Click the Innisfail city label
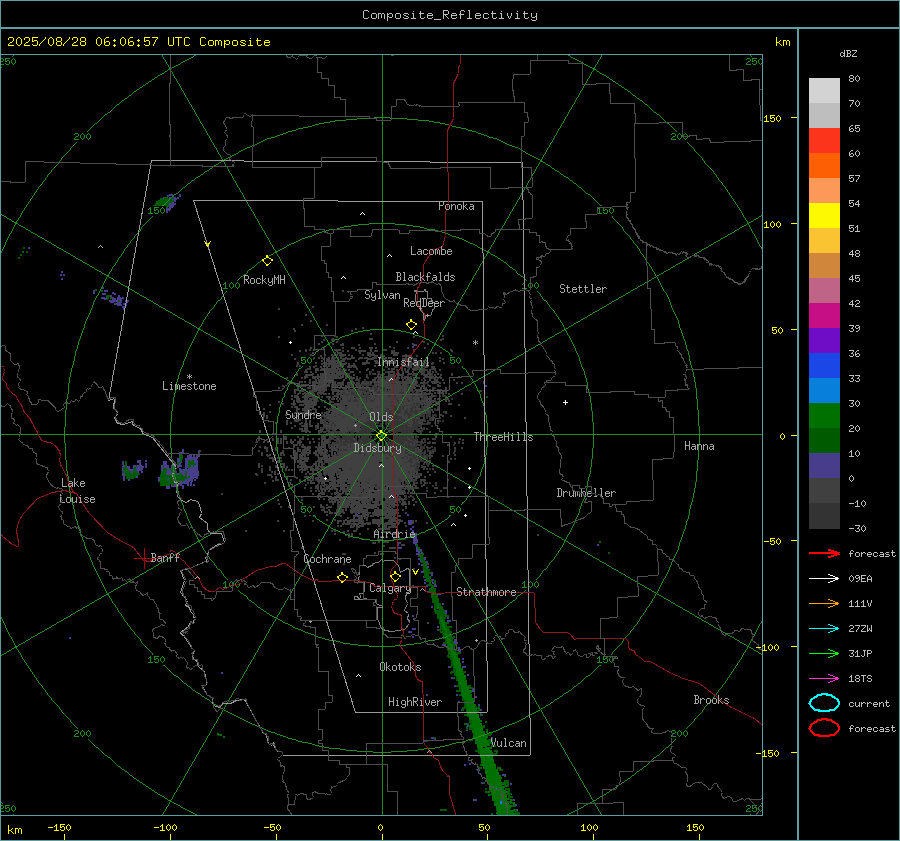Image resolution: width=900 pixels, height=841 pixels. pos(403,362)
